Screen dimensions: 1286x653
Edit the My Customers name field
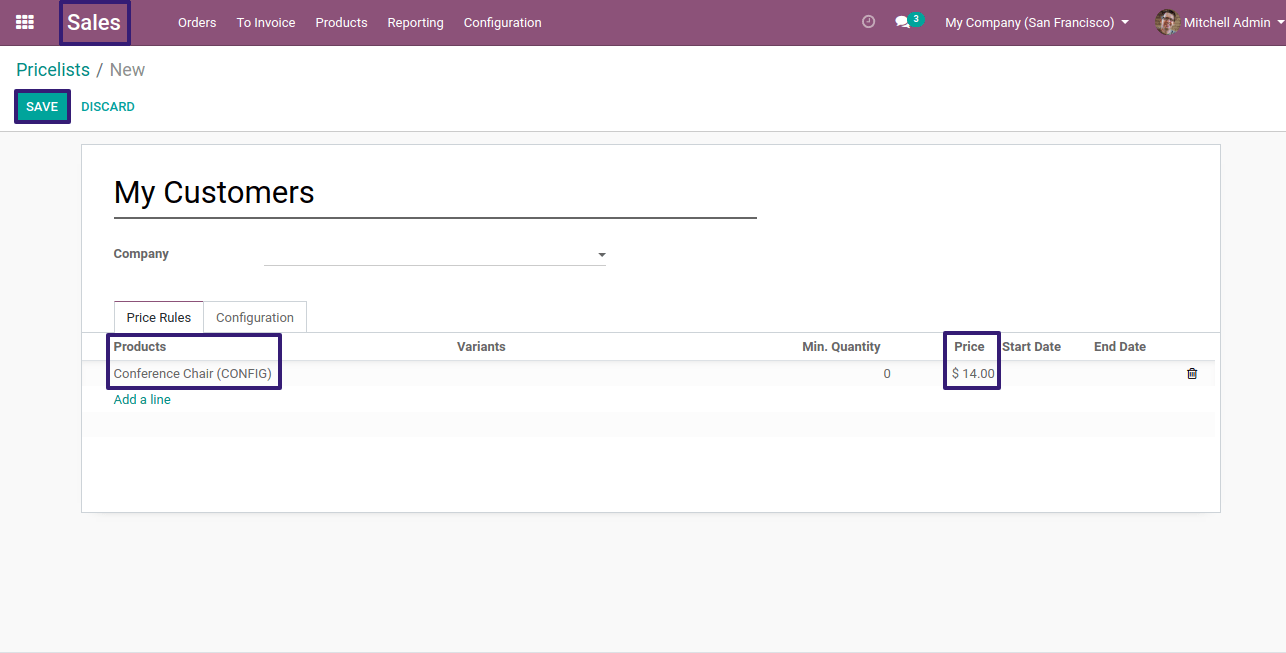coord(435,193)
